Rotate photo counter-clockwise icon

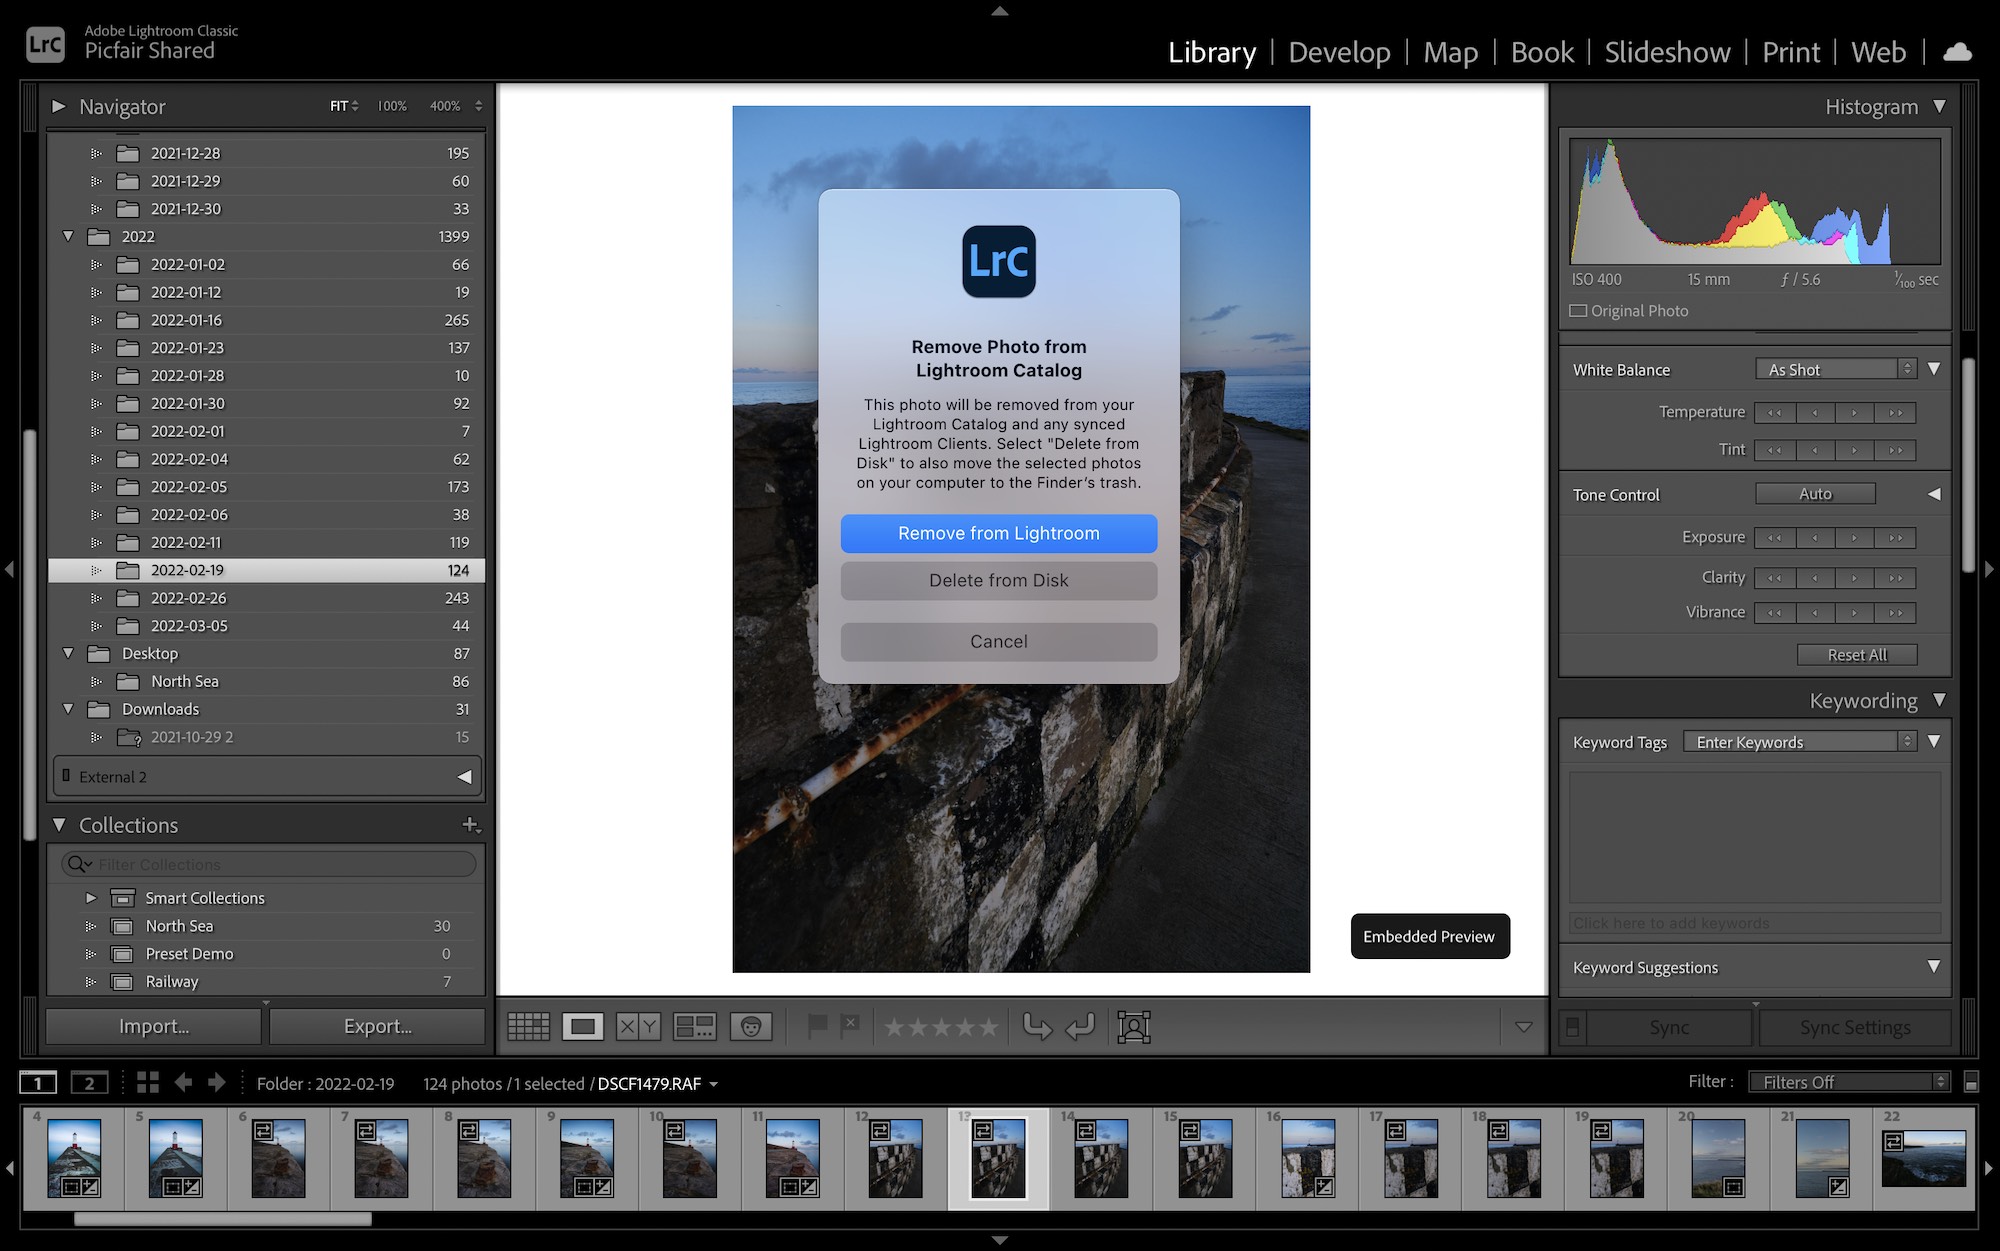(1037, 1026)
